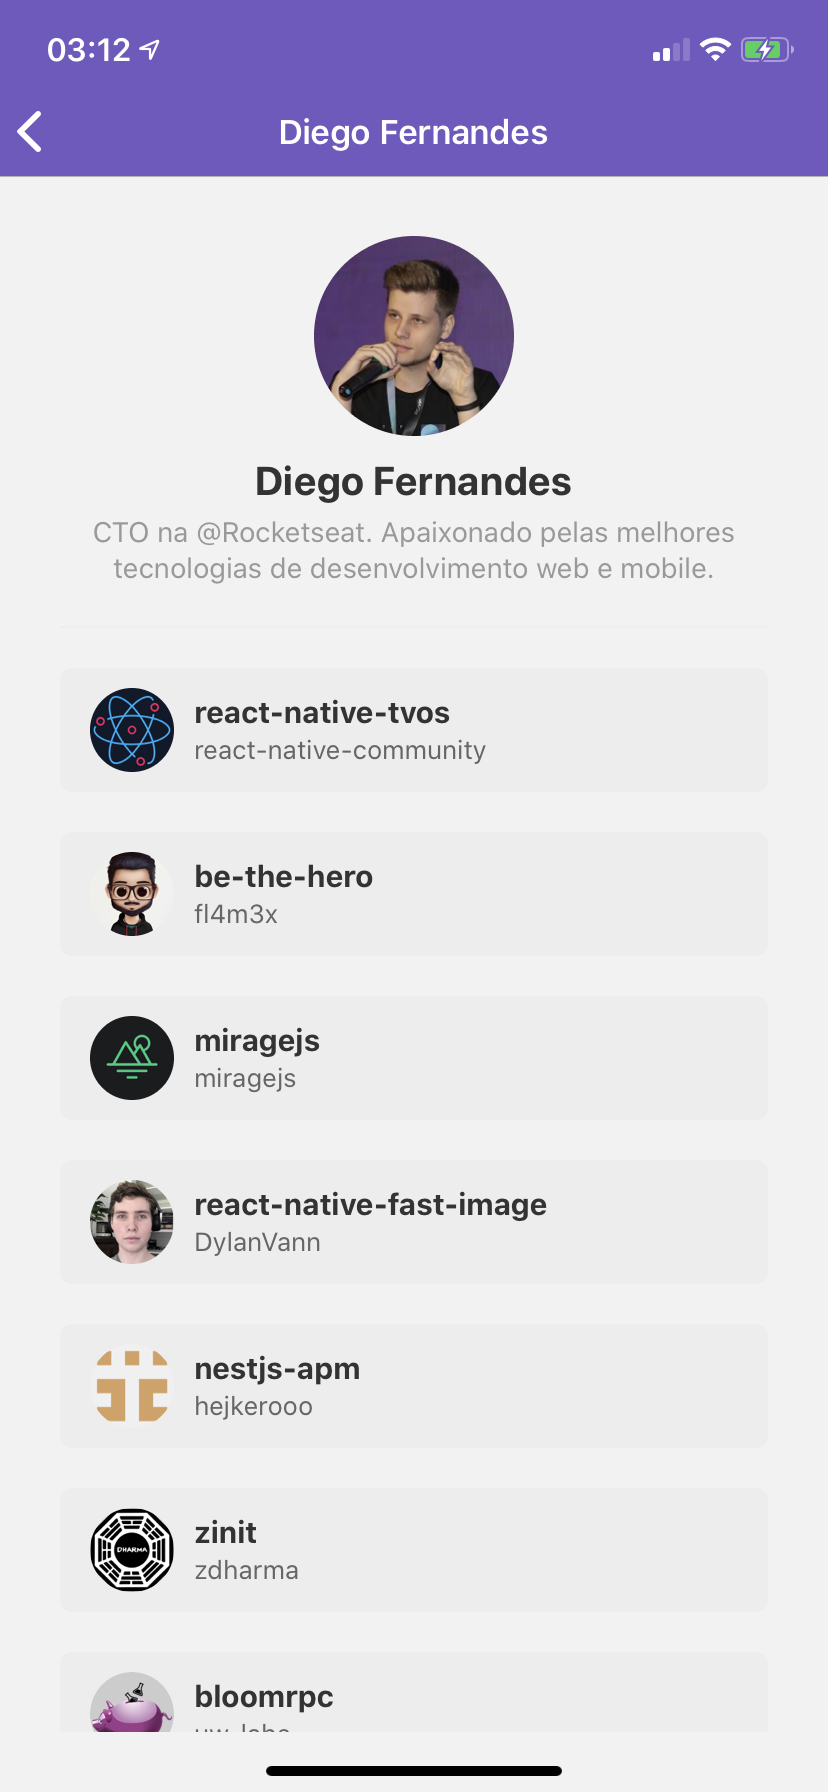
Task: Tap the battery charging indicator
Action: [x=767, y=49]
